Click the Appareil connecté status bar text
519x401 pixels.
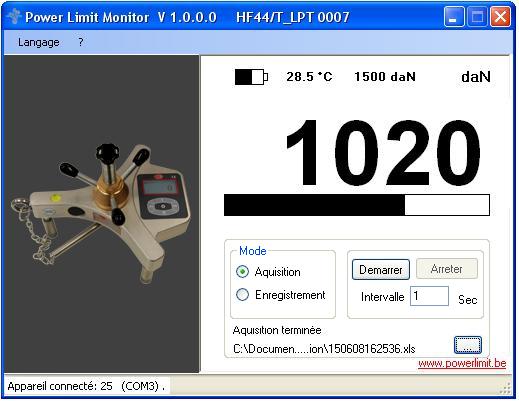86,386
